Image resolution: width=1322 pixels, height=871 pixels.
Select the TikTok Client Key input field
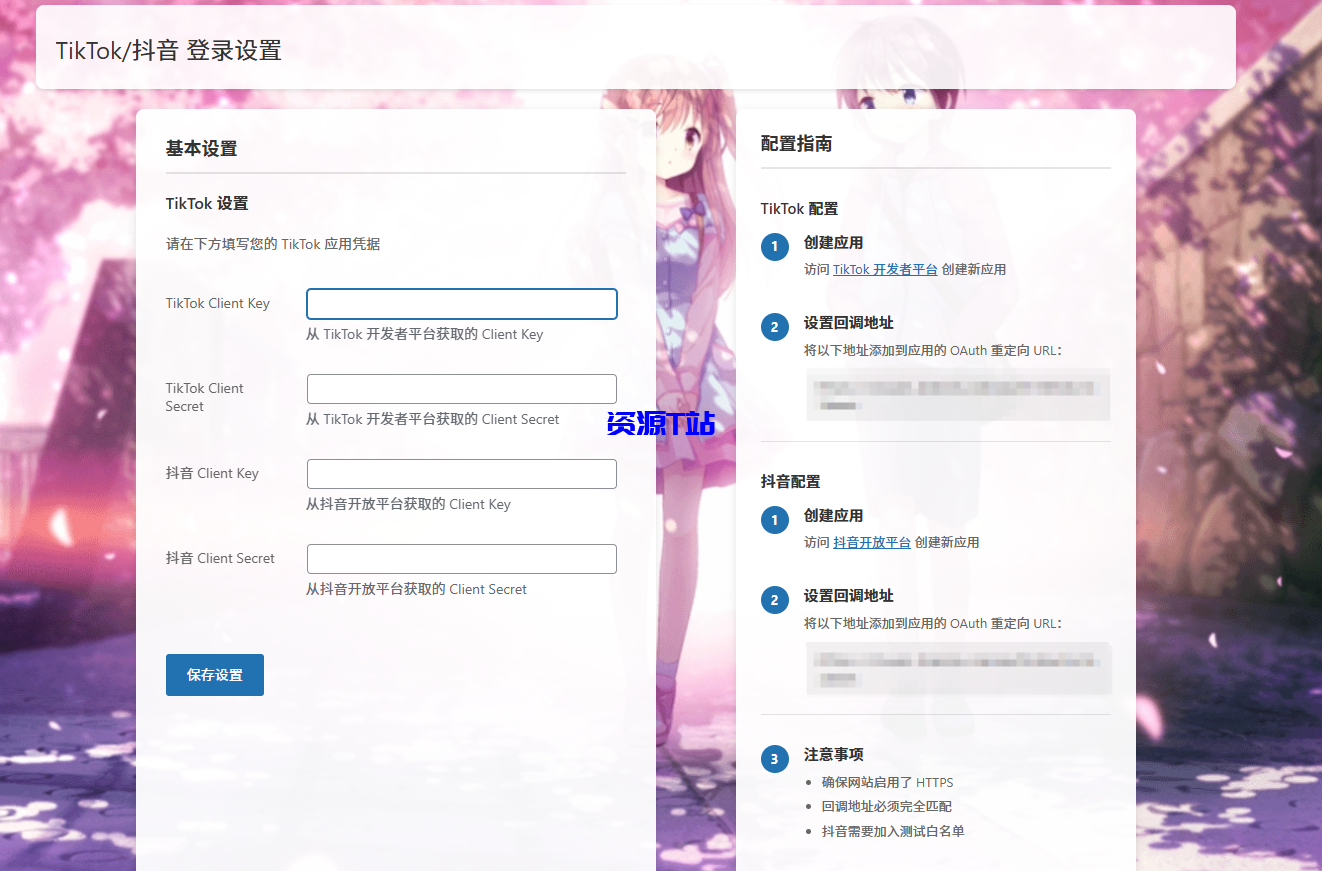[x=461, y=303]
